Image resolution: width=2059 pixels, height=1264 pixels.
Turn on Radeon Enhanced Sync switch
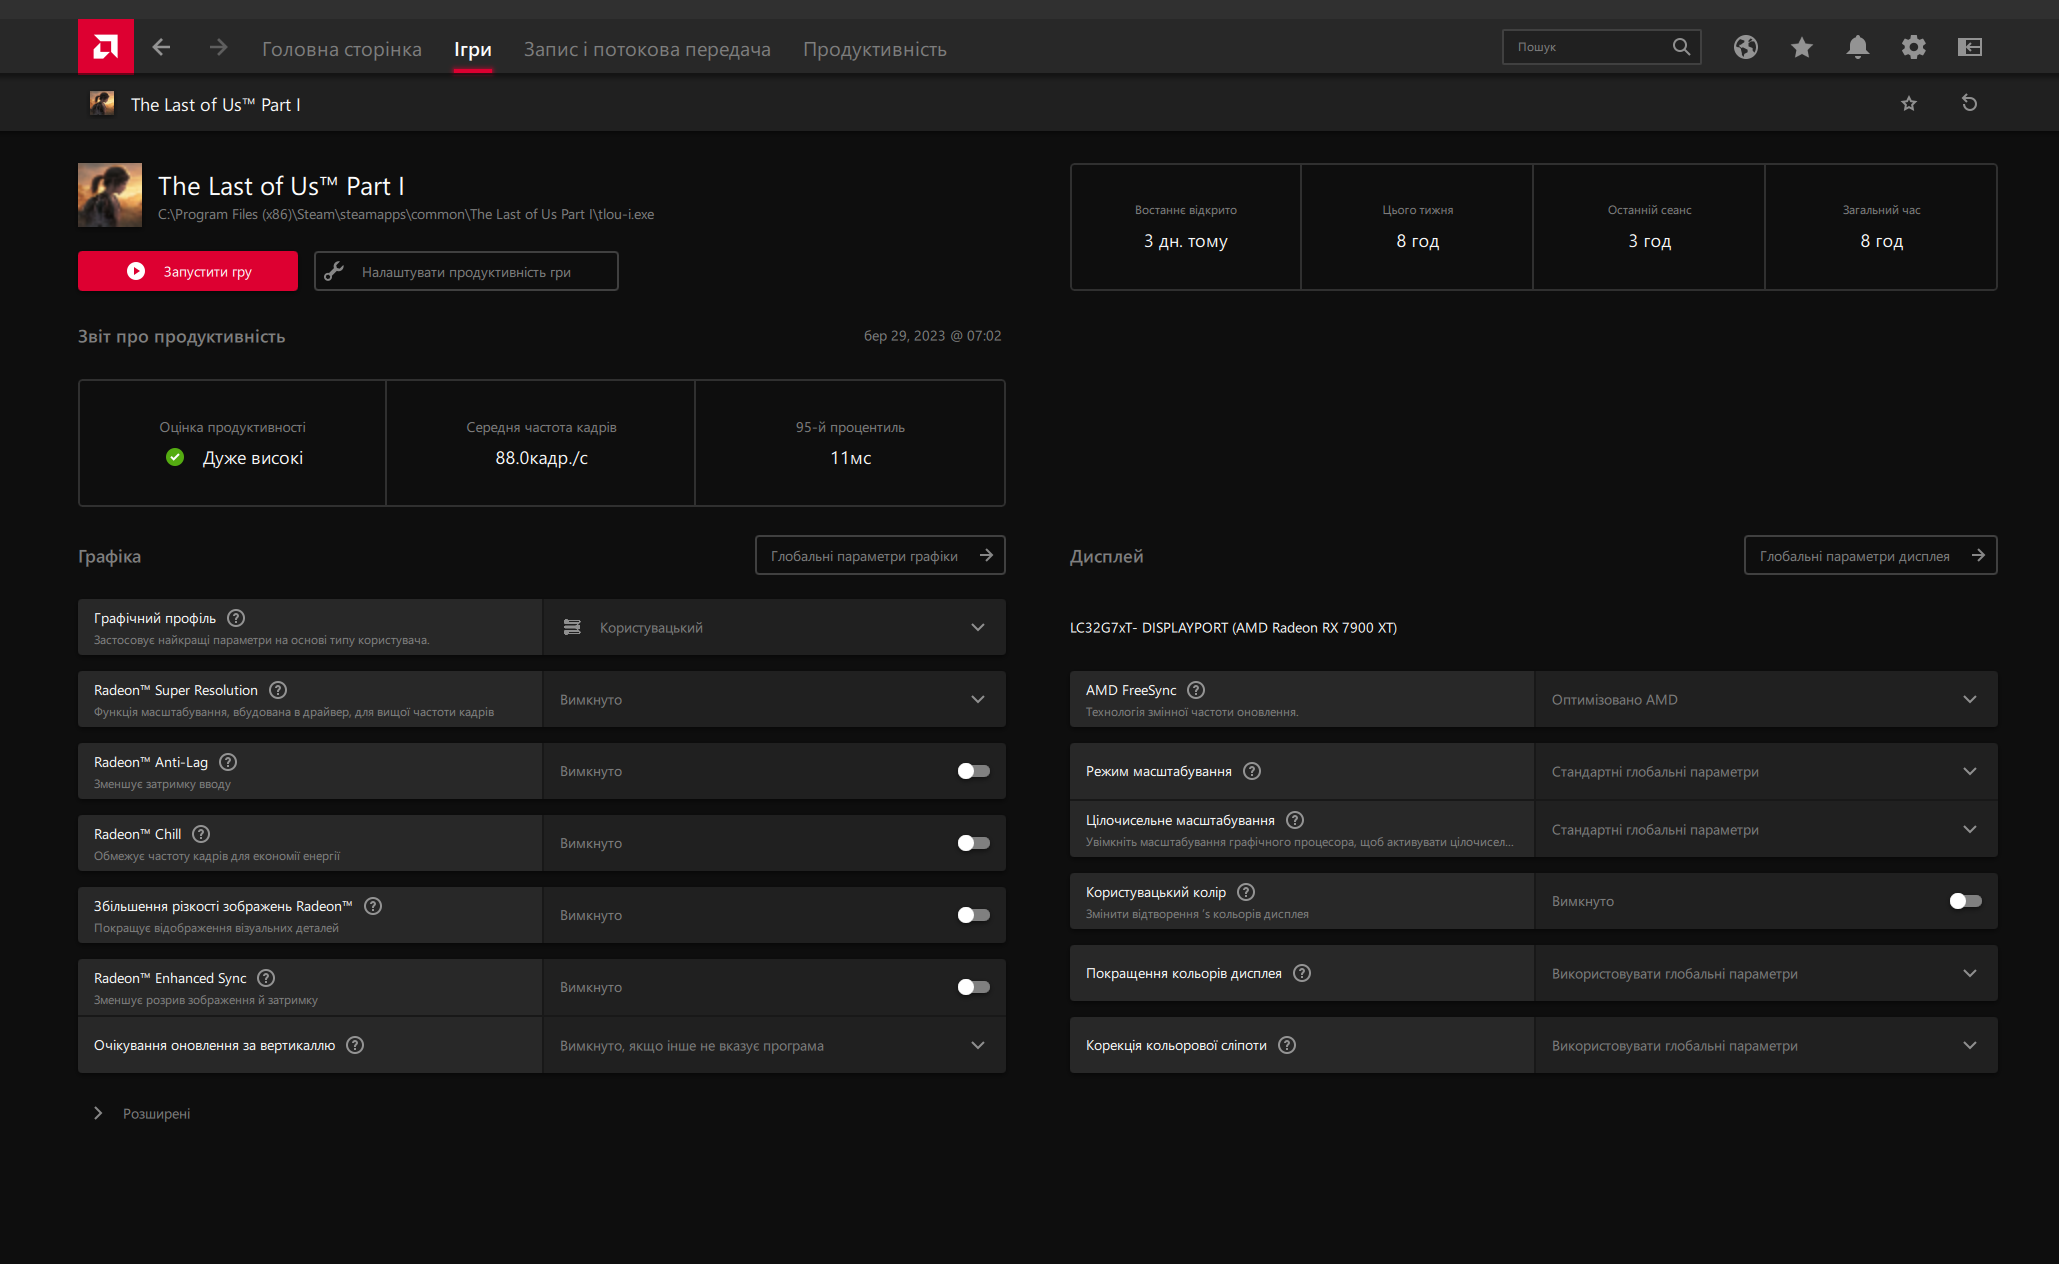(973, 987)
